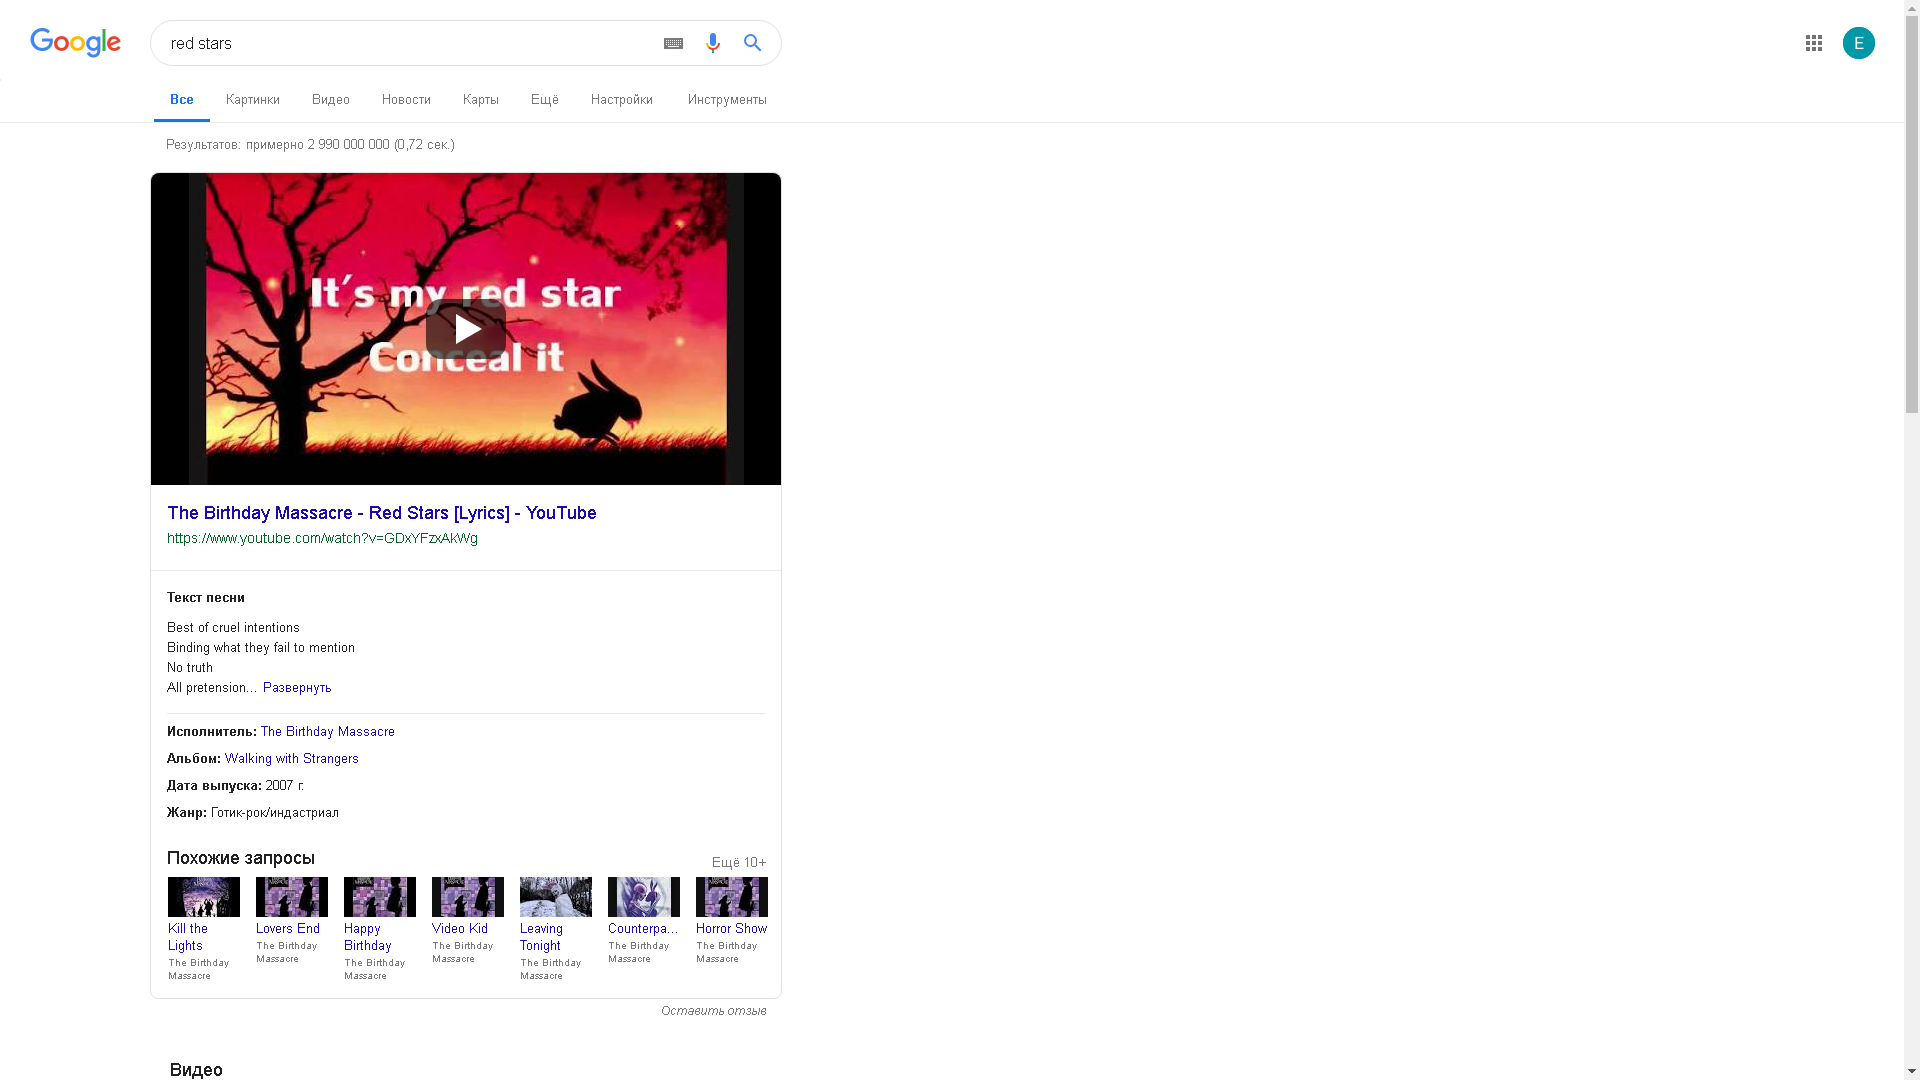Click the magnifier search button

[x=753, y=43]
